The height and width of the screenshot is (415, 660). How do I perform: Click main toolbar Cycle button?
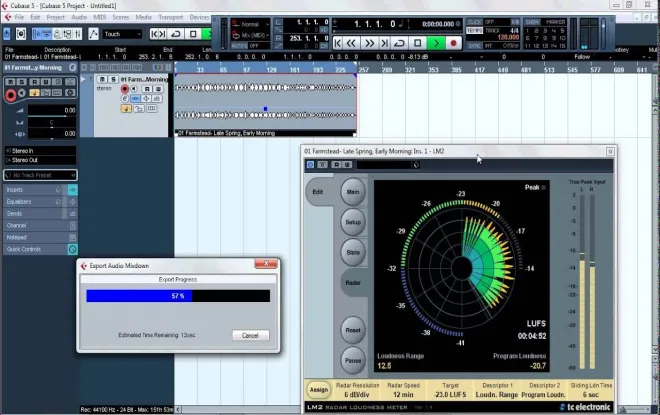(176, 34)
